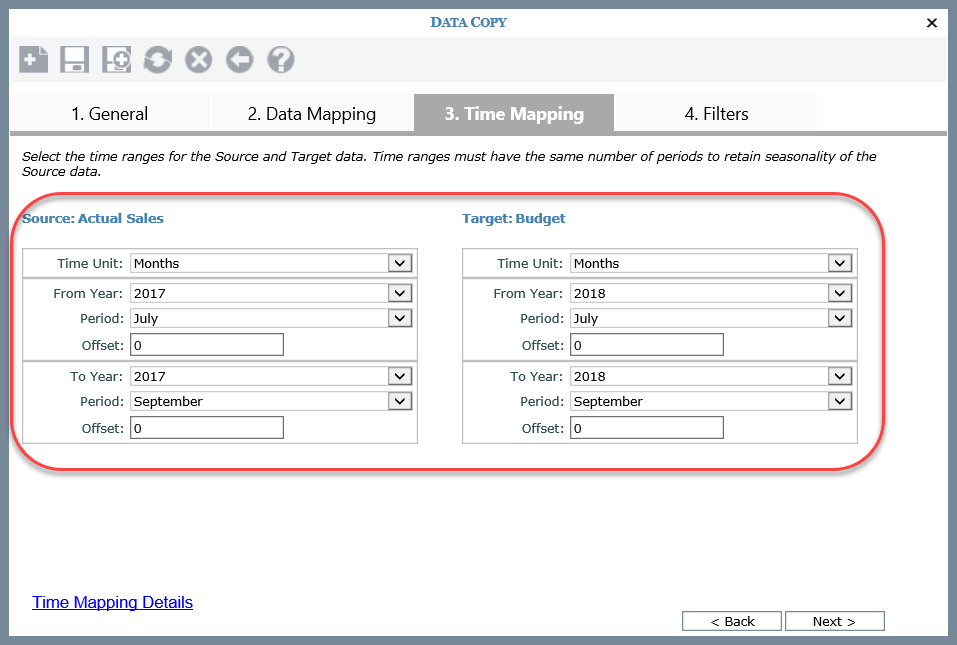Expand Source To Year 2017 dropdown
The height and width of the screenshot is (645, 957).
[271, 376]
